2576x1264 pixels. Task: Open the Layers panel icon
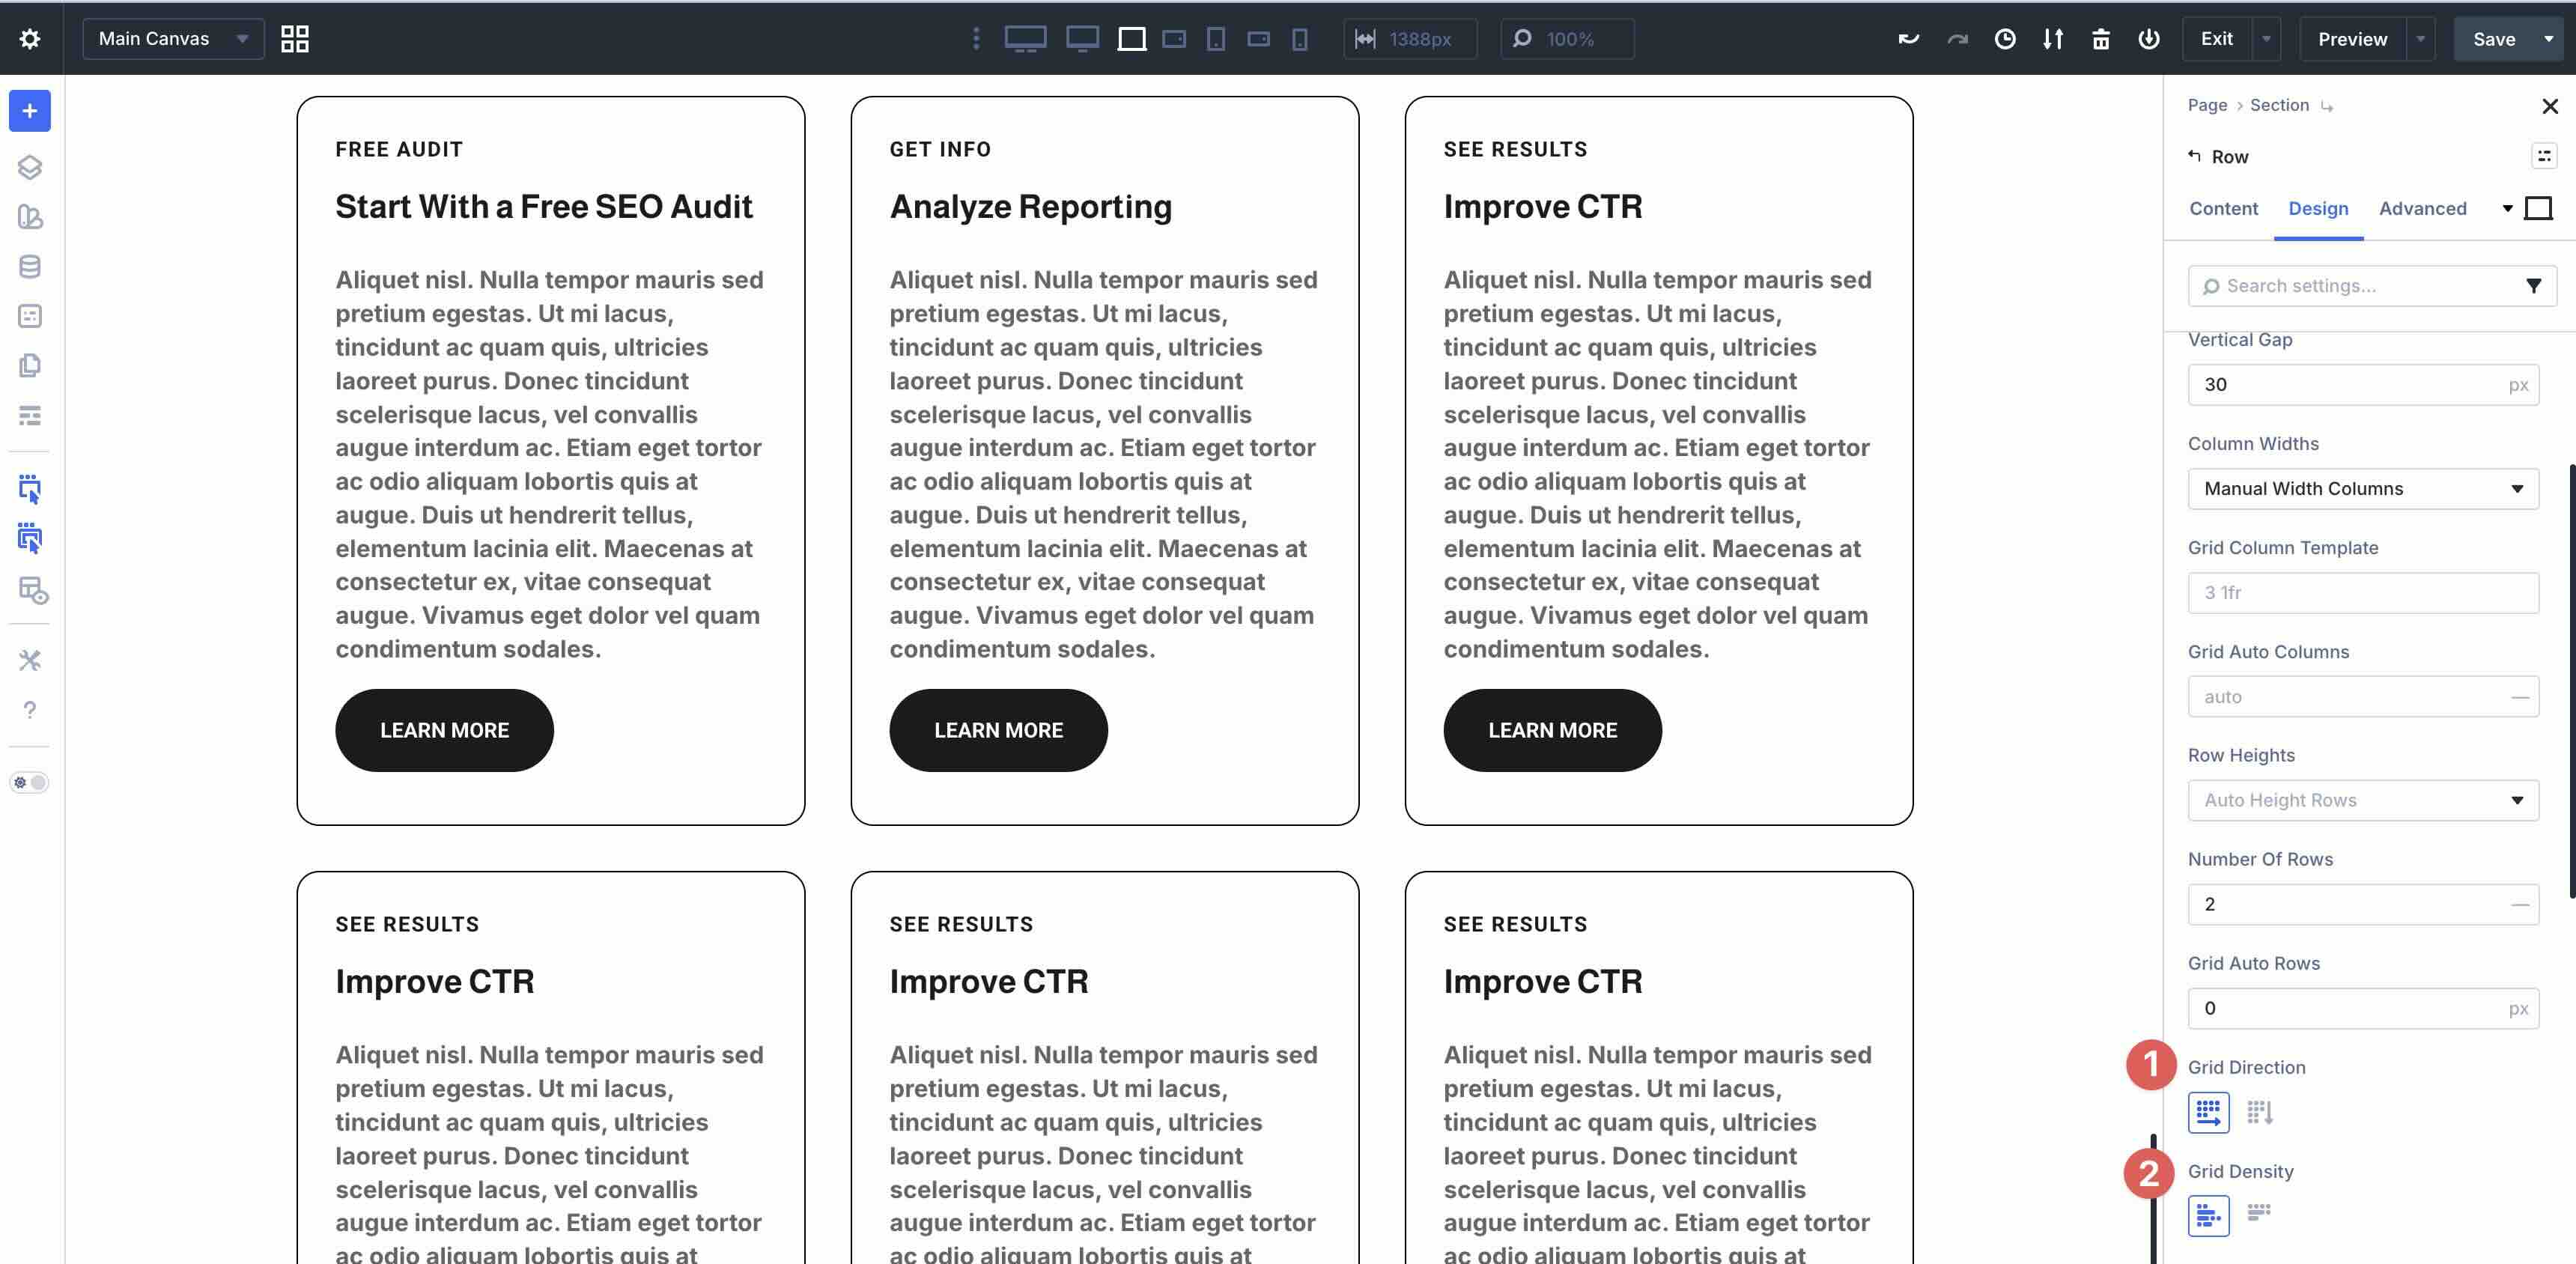point(30,167)
